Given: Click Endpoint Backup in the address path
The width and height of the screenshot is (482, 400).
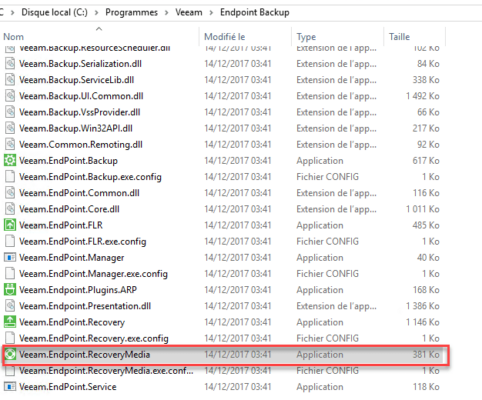Looking at the screenshot, I should tap(255, 13).
